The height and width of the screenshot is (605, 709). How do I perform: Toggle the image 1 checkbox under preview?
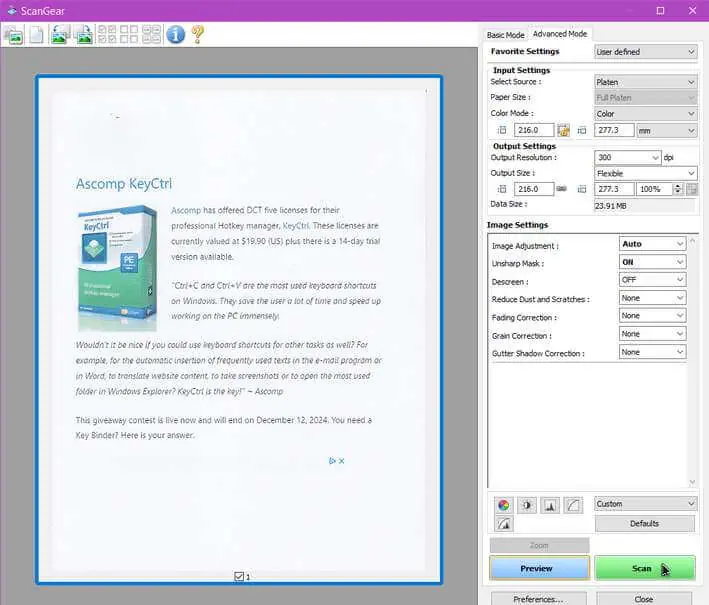point(239,577)
